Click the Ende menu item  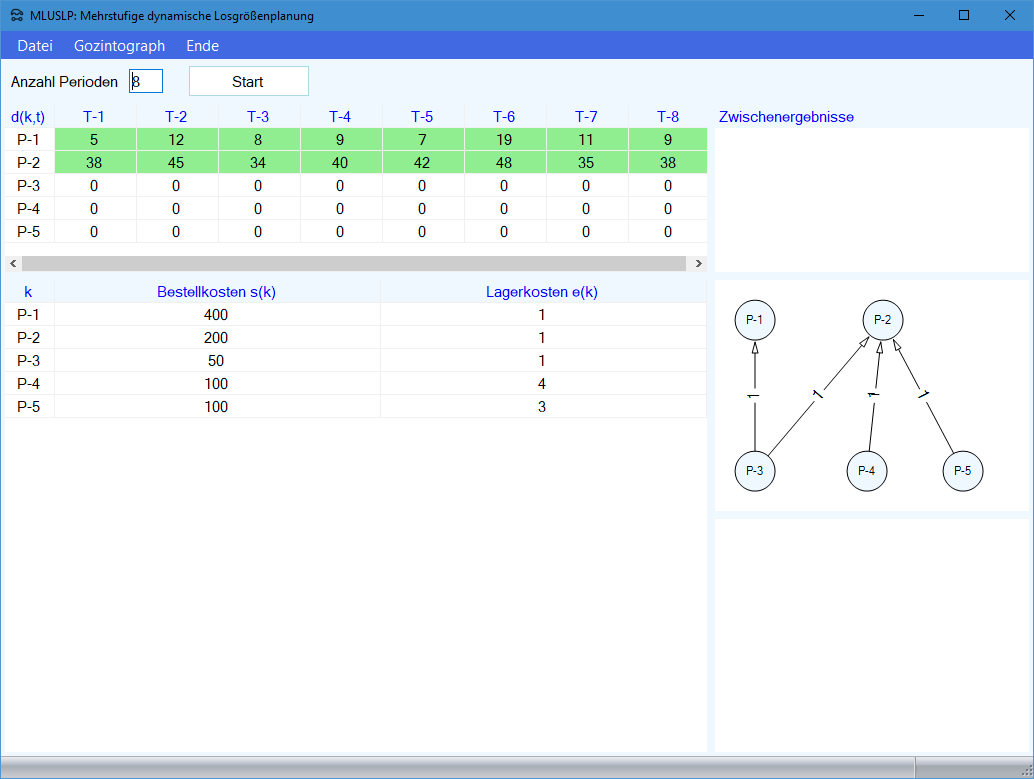point(202,46)
